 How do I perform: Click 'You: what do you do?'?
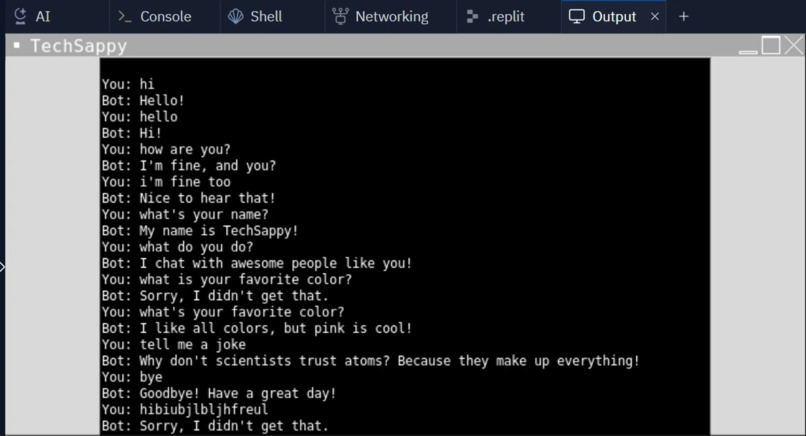pyautogui.click(x=177, y=247)
